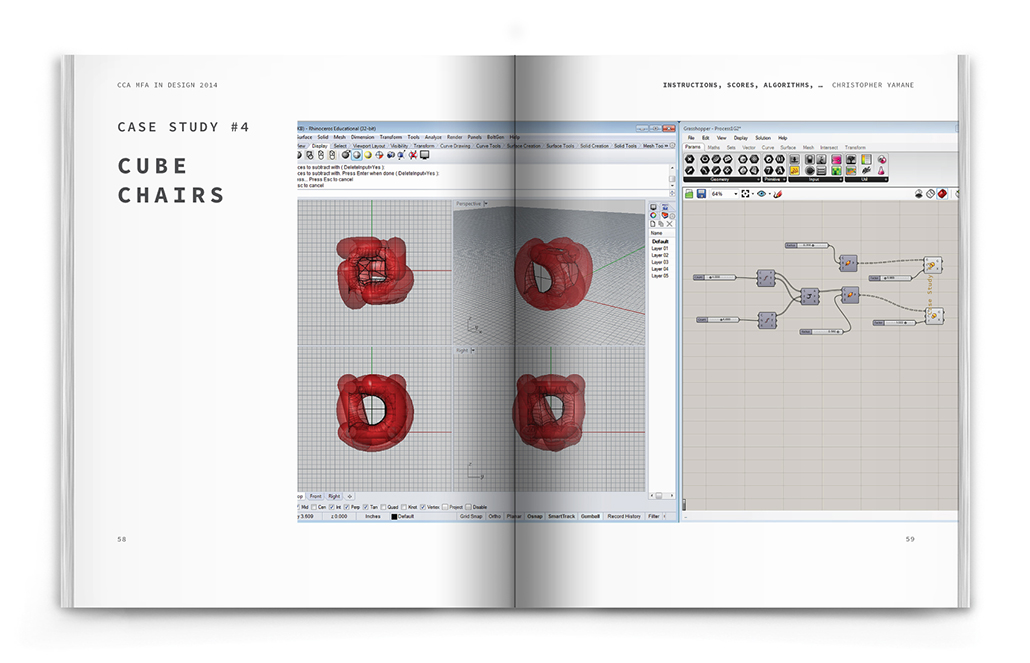Toggle the Tan osnap checkbox

(365, 507)
